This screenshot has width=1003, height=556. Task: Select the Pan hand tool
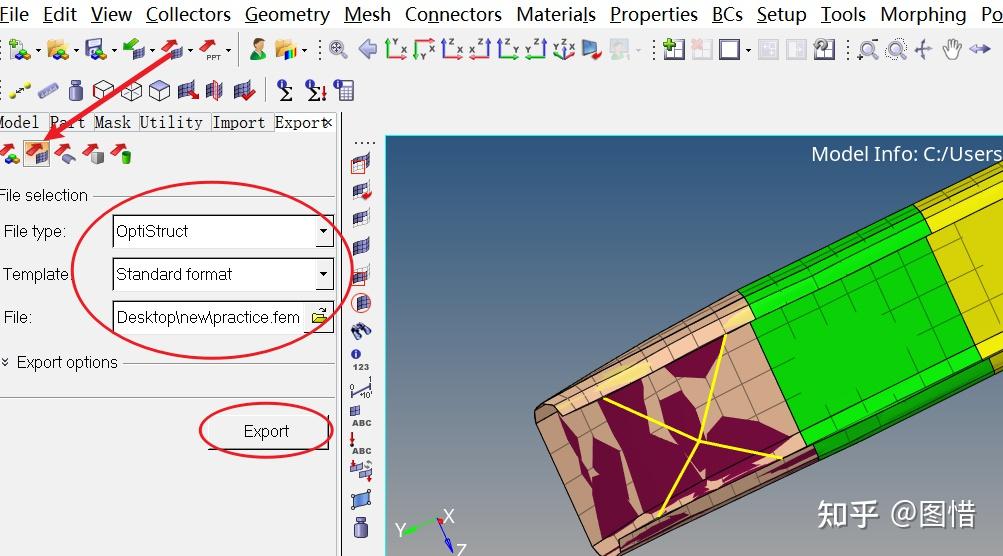(x=952, y=49)
